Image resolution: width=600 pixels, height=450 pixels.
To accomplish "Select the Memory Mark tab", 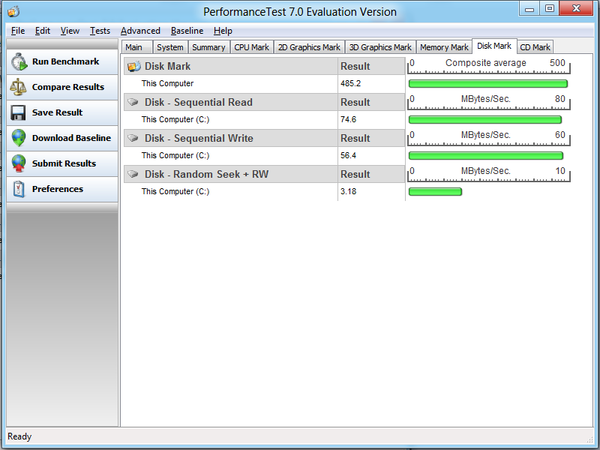I will 444,47.
